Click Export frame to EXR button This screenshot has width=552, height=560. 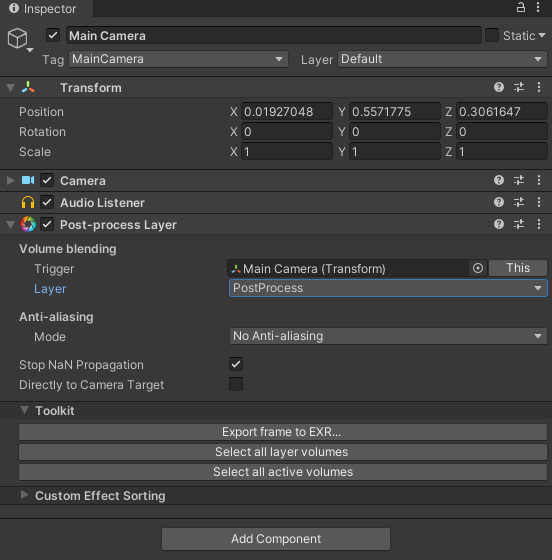283,432
